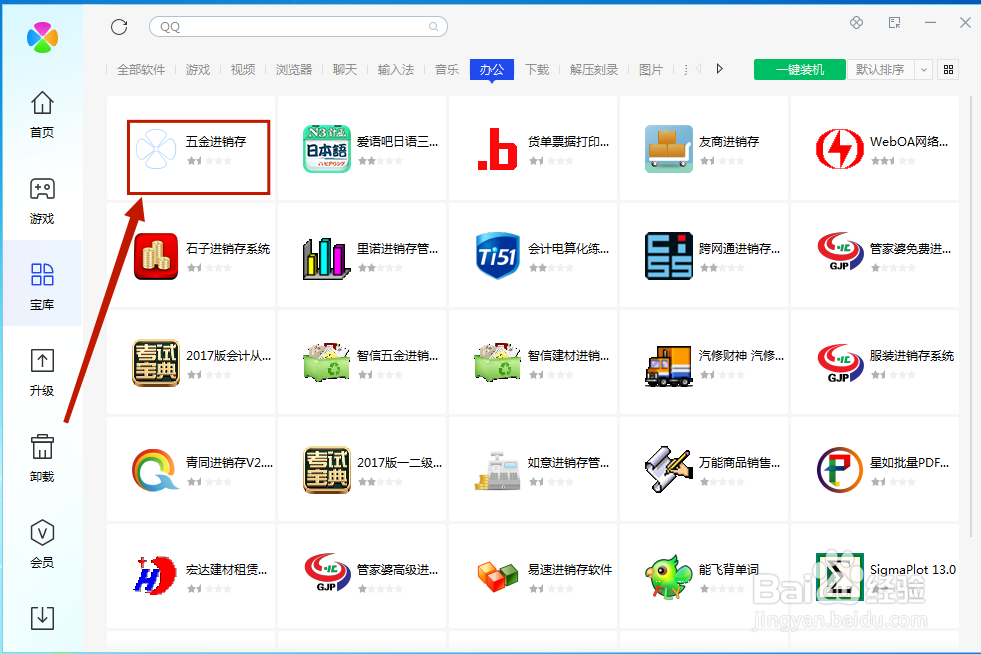Open 能飞背单词 parrot icon
Viewport: 981px width, 654px height.
click(669, 576)
